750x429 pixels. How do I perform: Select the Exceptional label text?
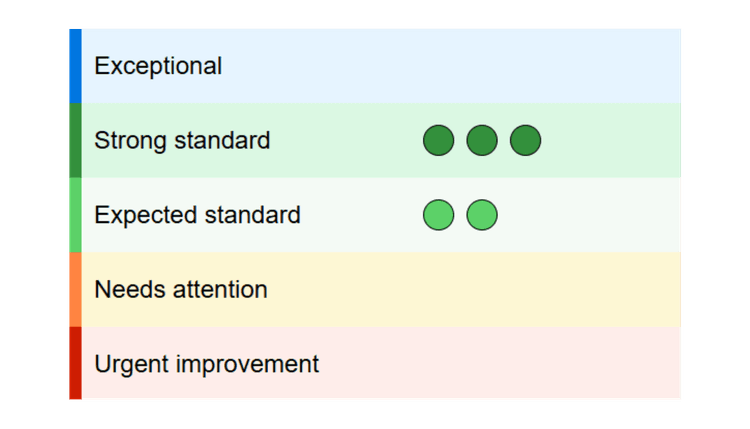158,66
